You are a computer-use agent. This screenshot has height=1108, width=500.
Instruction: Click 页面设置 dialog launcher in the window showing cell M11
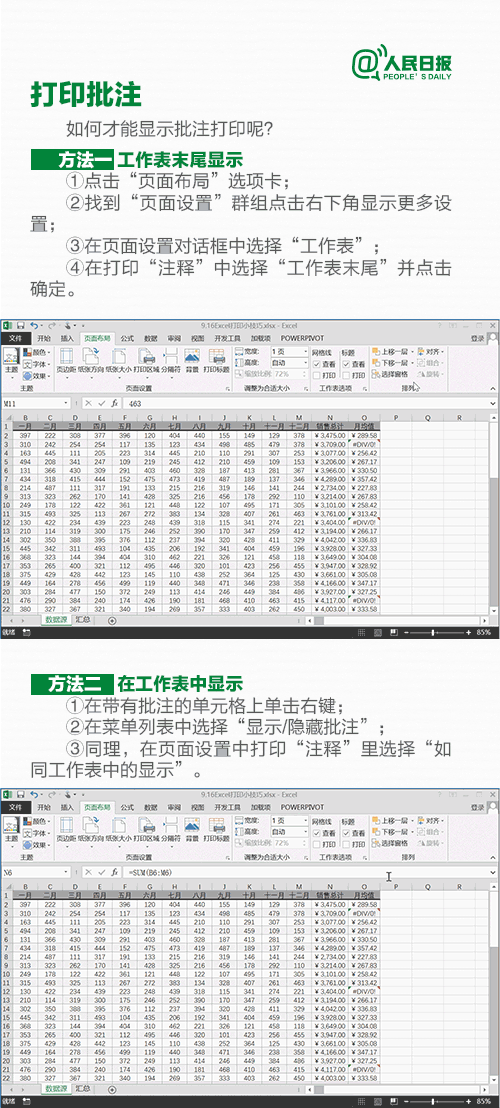(229, 389)
